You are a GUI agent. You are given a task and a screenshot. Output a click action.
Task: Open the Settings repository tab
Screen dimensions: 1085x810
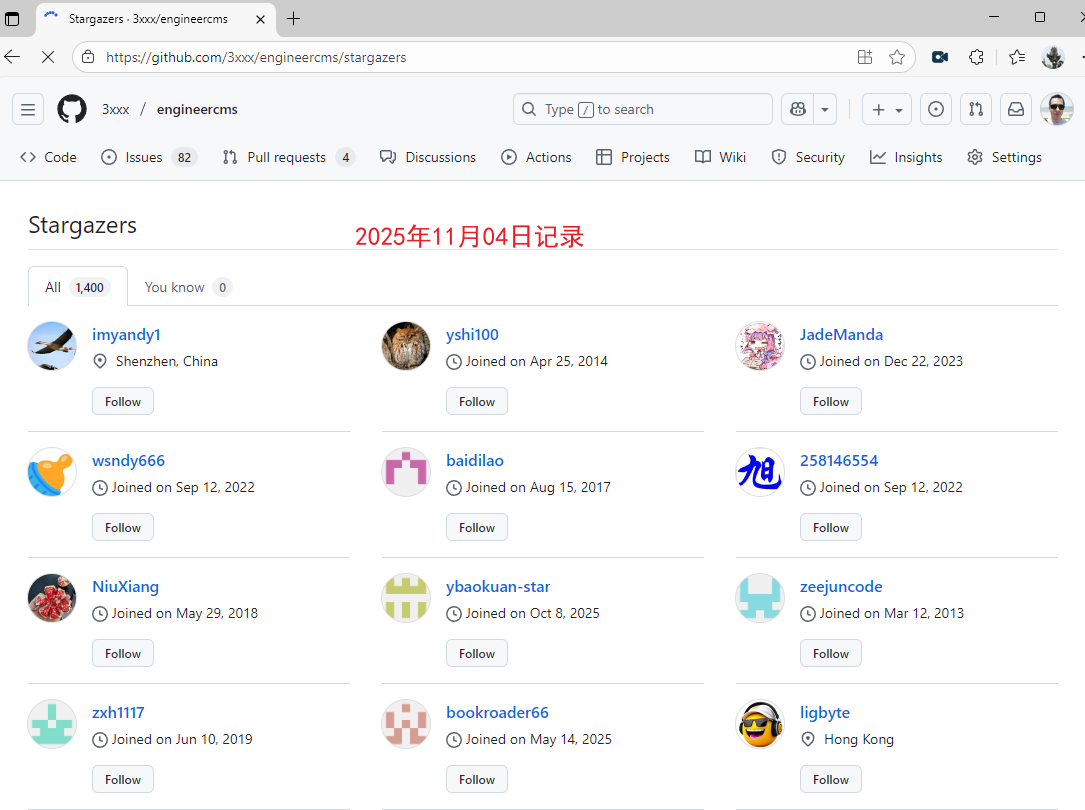[1004, 157]
